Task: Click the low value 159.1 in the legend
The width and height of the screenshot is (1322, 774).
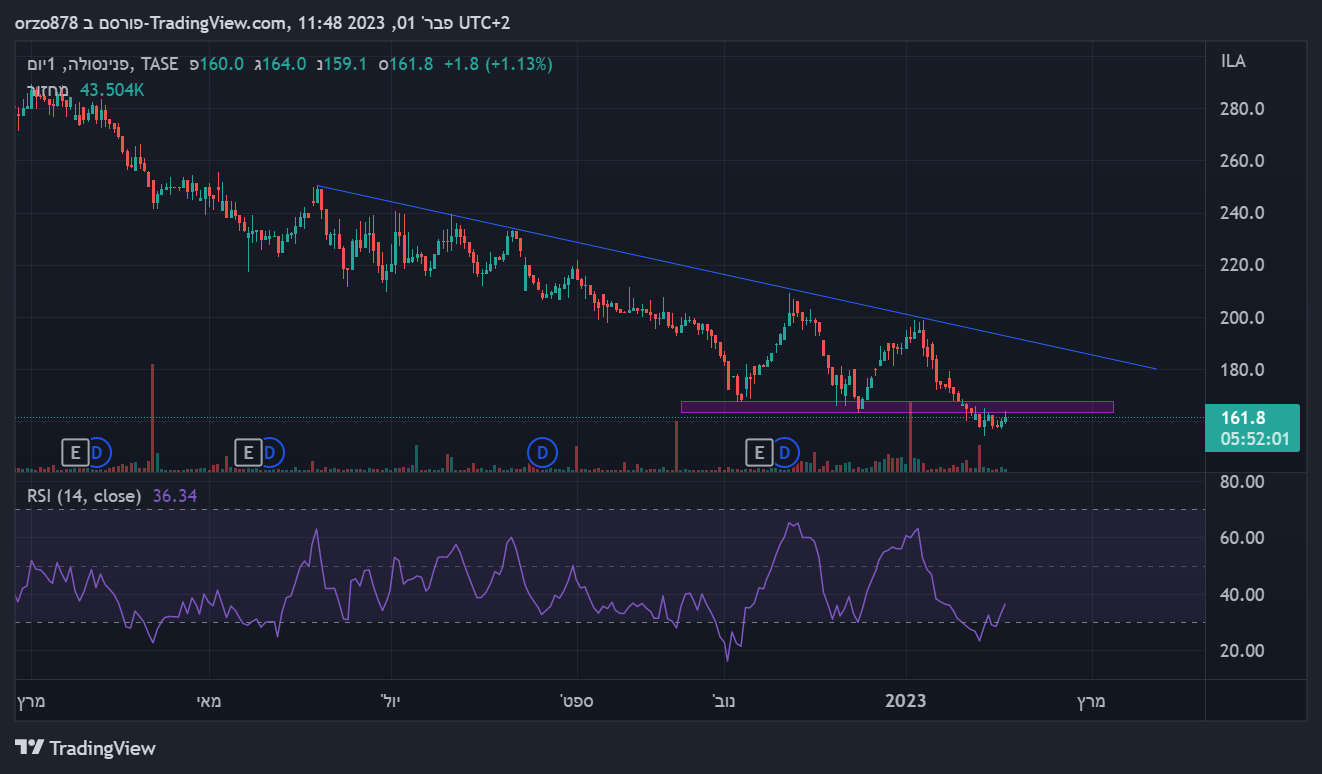Action: tap(345, 64)
